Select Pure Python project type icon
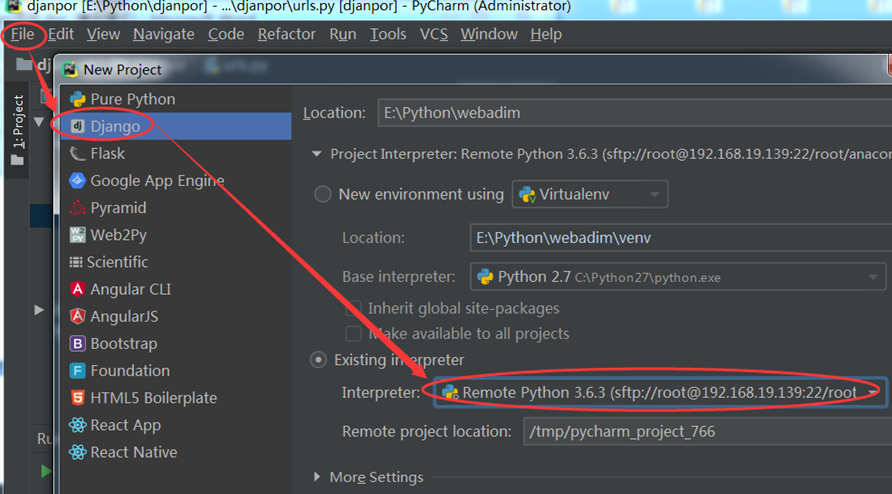The height and width of the screenshot is (494, 892). pos(77,99)
